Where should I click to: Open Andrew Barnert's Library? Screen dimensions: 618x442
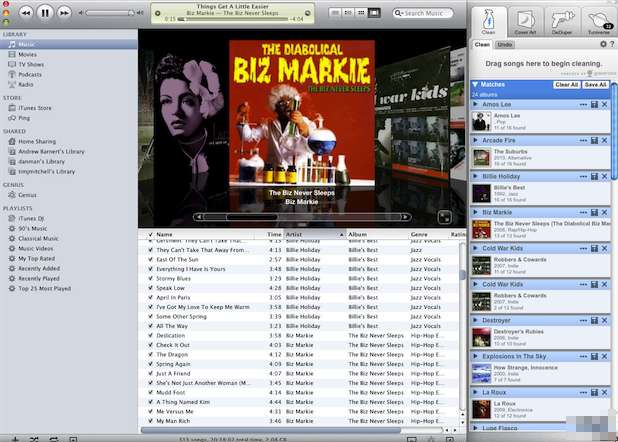click(x=51, y=151)
